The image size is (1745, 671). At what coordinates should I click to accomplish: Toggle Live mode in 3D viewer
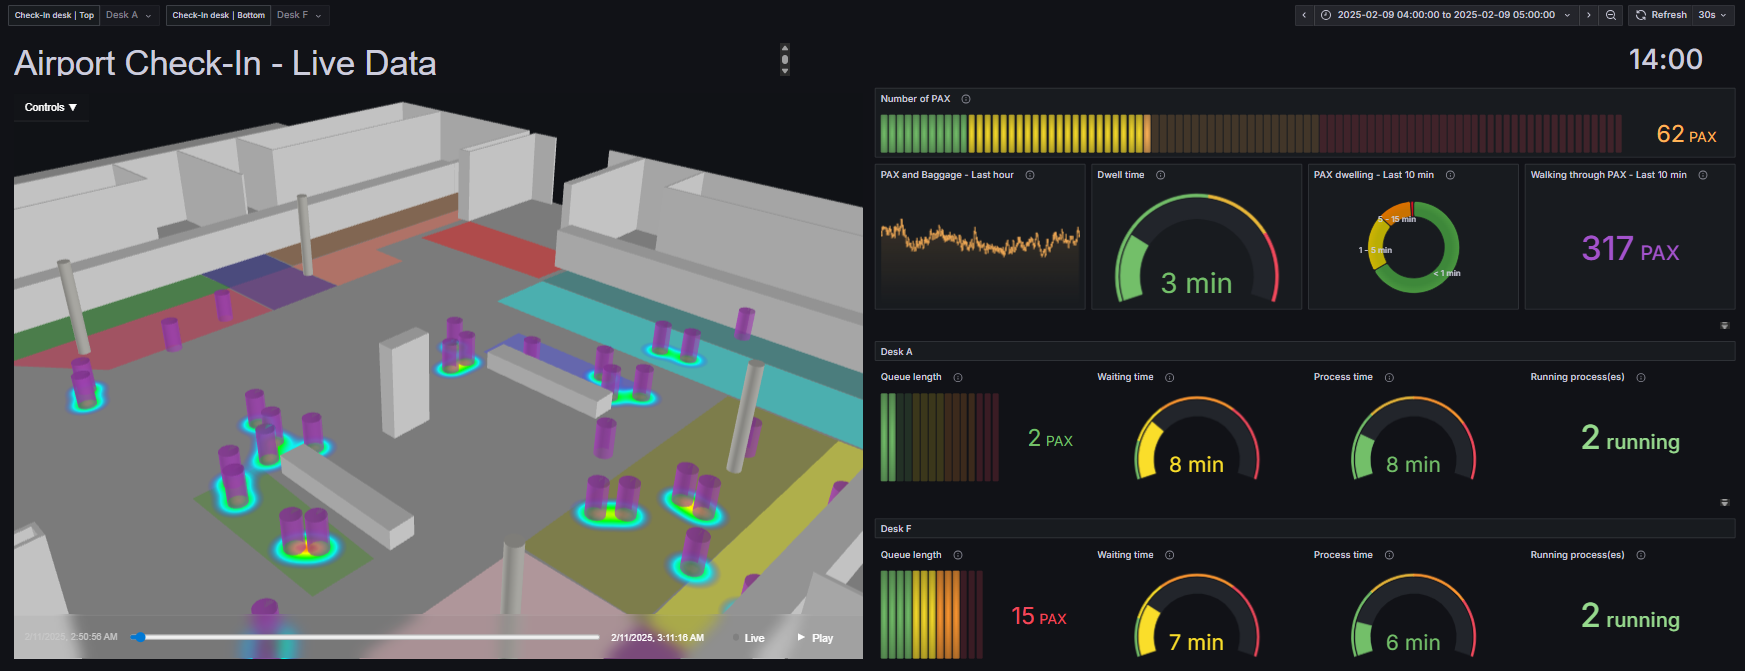point(753,638)
